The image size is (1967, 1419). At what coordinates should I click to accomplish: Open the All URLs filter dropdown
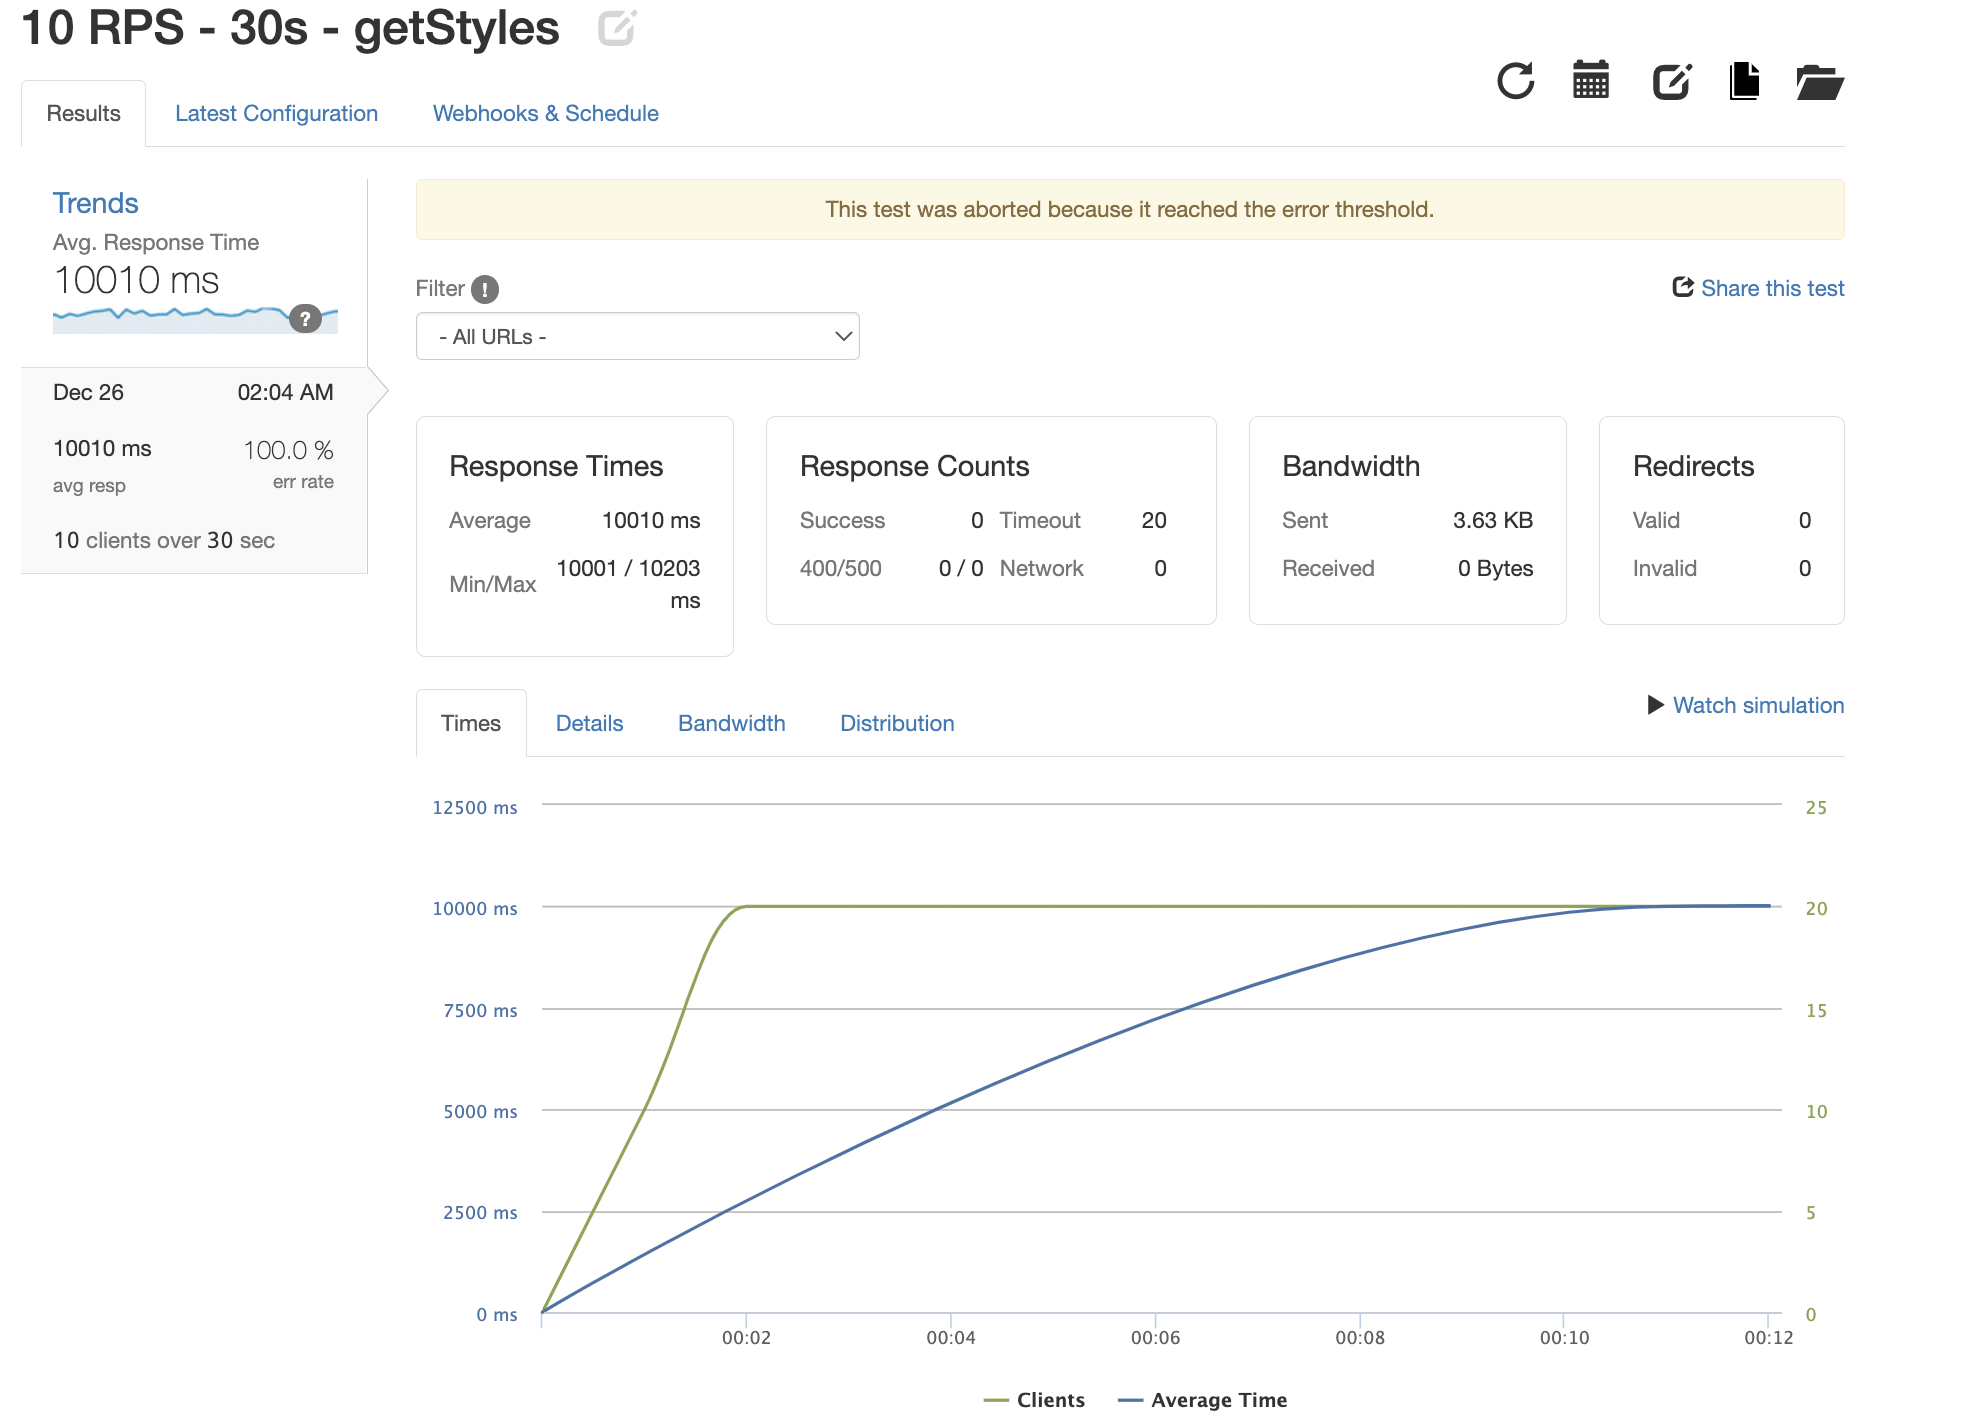pyautogui.click(x=638, y=337)
